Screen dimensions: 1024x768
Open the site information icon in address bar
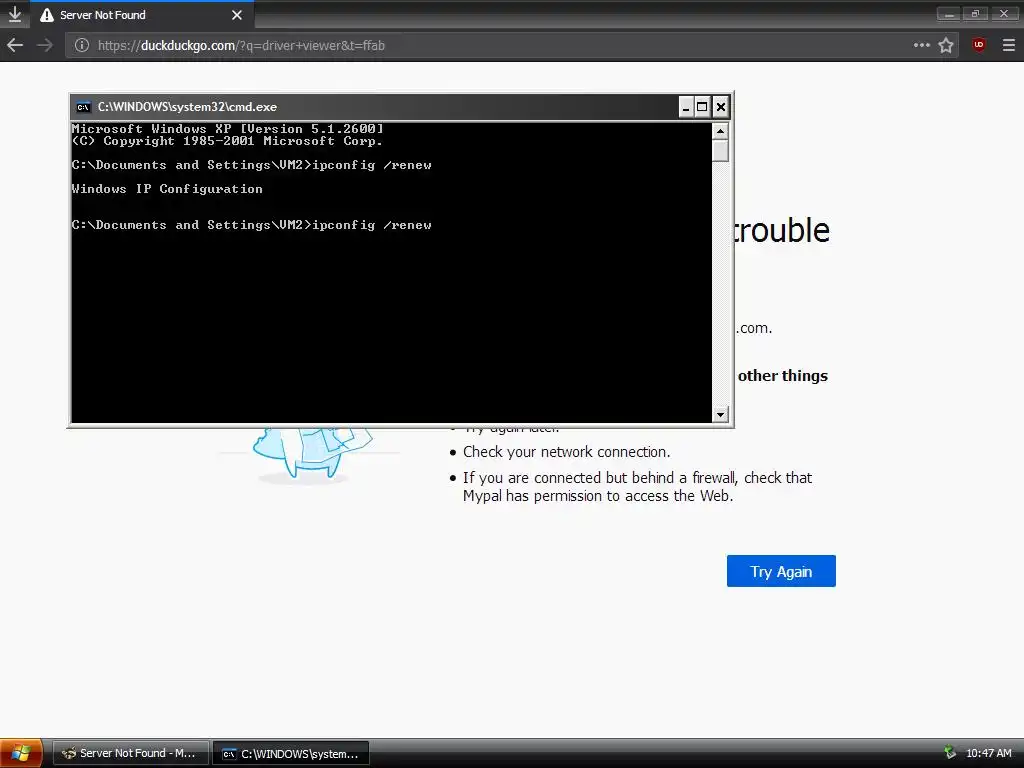82,45
